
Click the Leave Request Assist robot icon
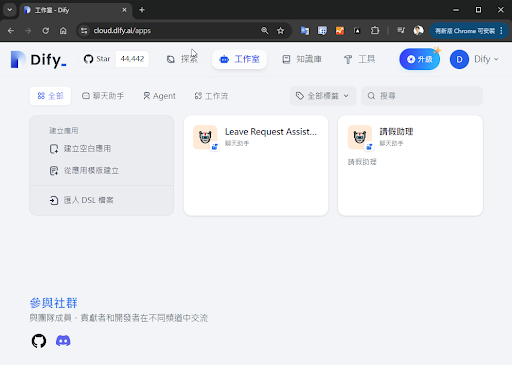[x=205, y=137]
